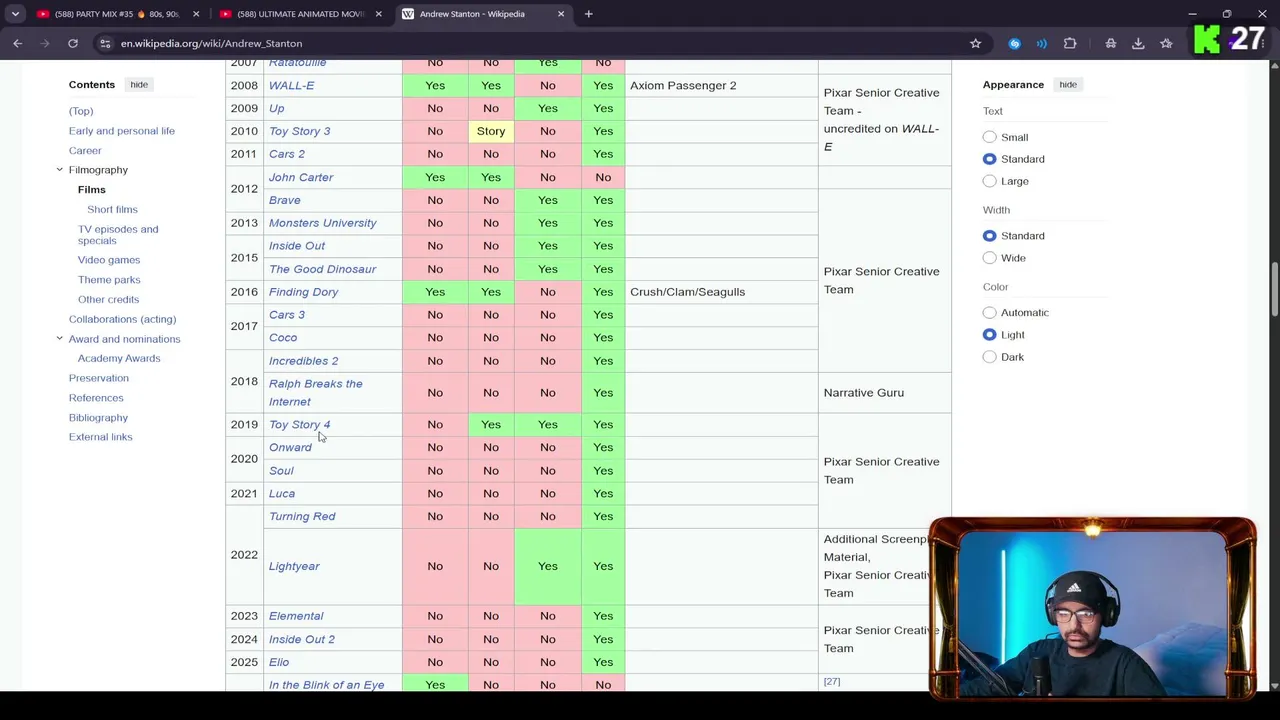Select the Light color option
Screen dimensions: 1280x720
coord(990,335)
